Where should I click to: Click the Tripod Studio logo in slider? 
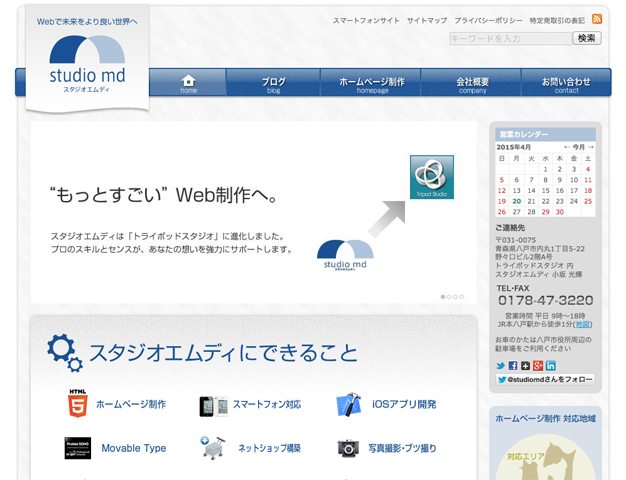coord(432,177)
